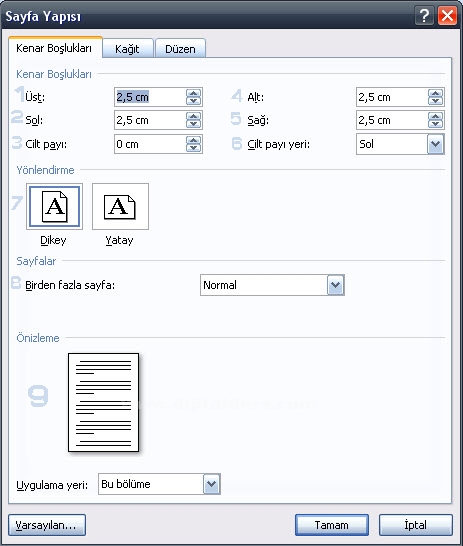Increase the Alt margin with up arrow

[x=435, y=93]
